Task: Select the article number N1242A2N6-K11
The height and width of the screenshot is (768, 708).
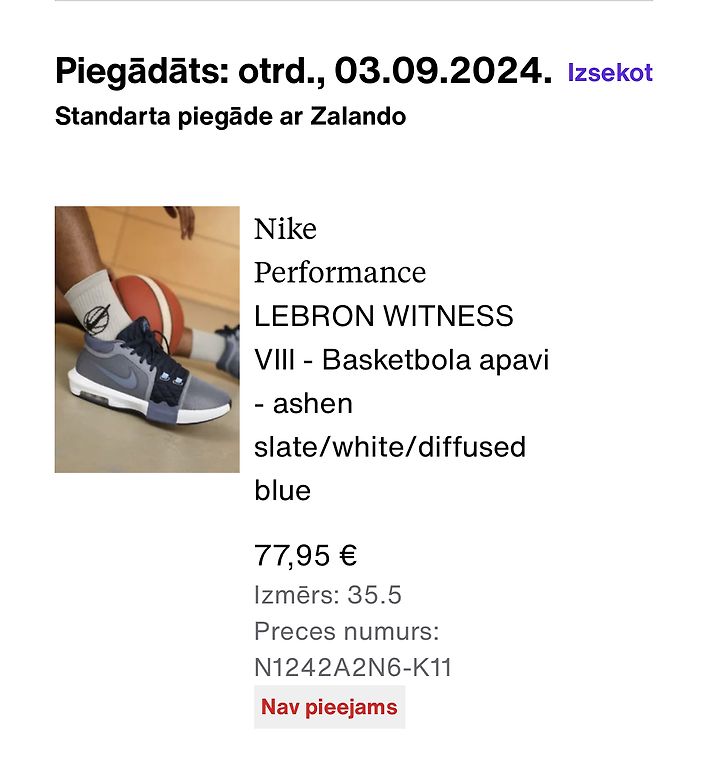Action: coord(353,668)
